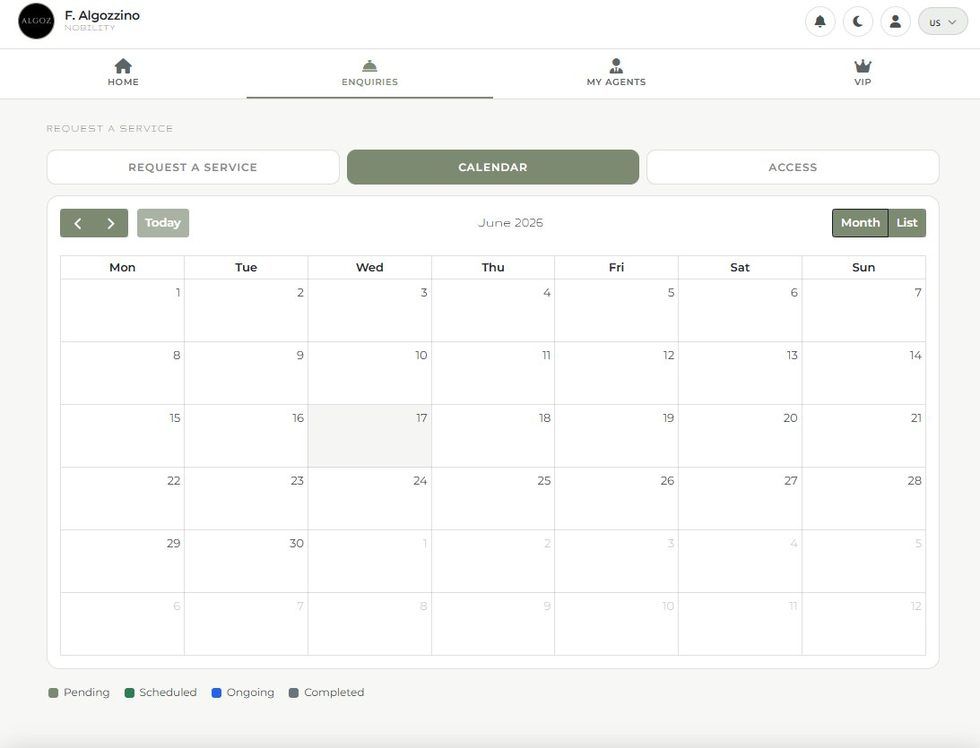Click the Wed column header
The width and height of the screenshot is (980, 748).
click(369, 267)
